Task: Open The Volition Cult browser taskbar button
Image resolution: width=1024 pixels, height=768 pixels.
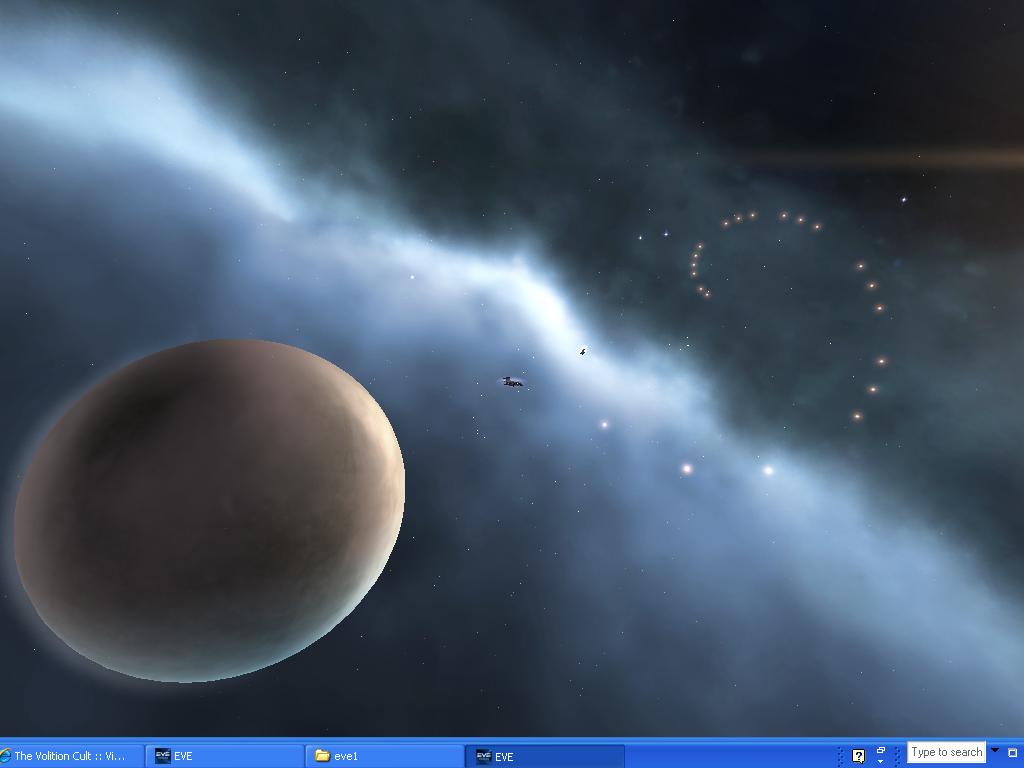Action: click(71, 756)
